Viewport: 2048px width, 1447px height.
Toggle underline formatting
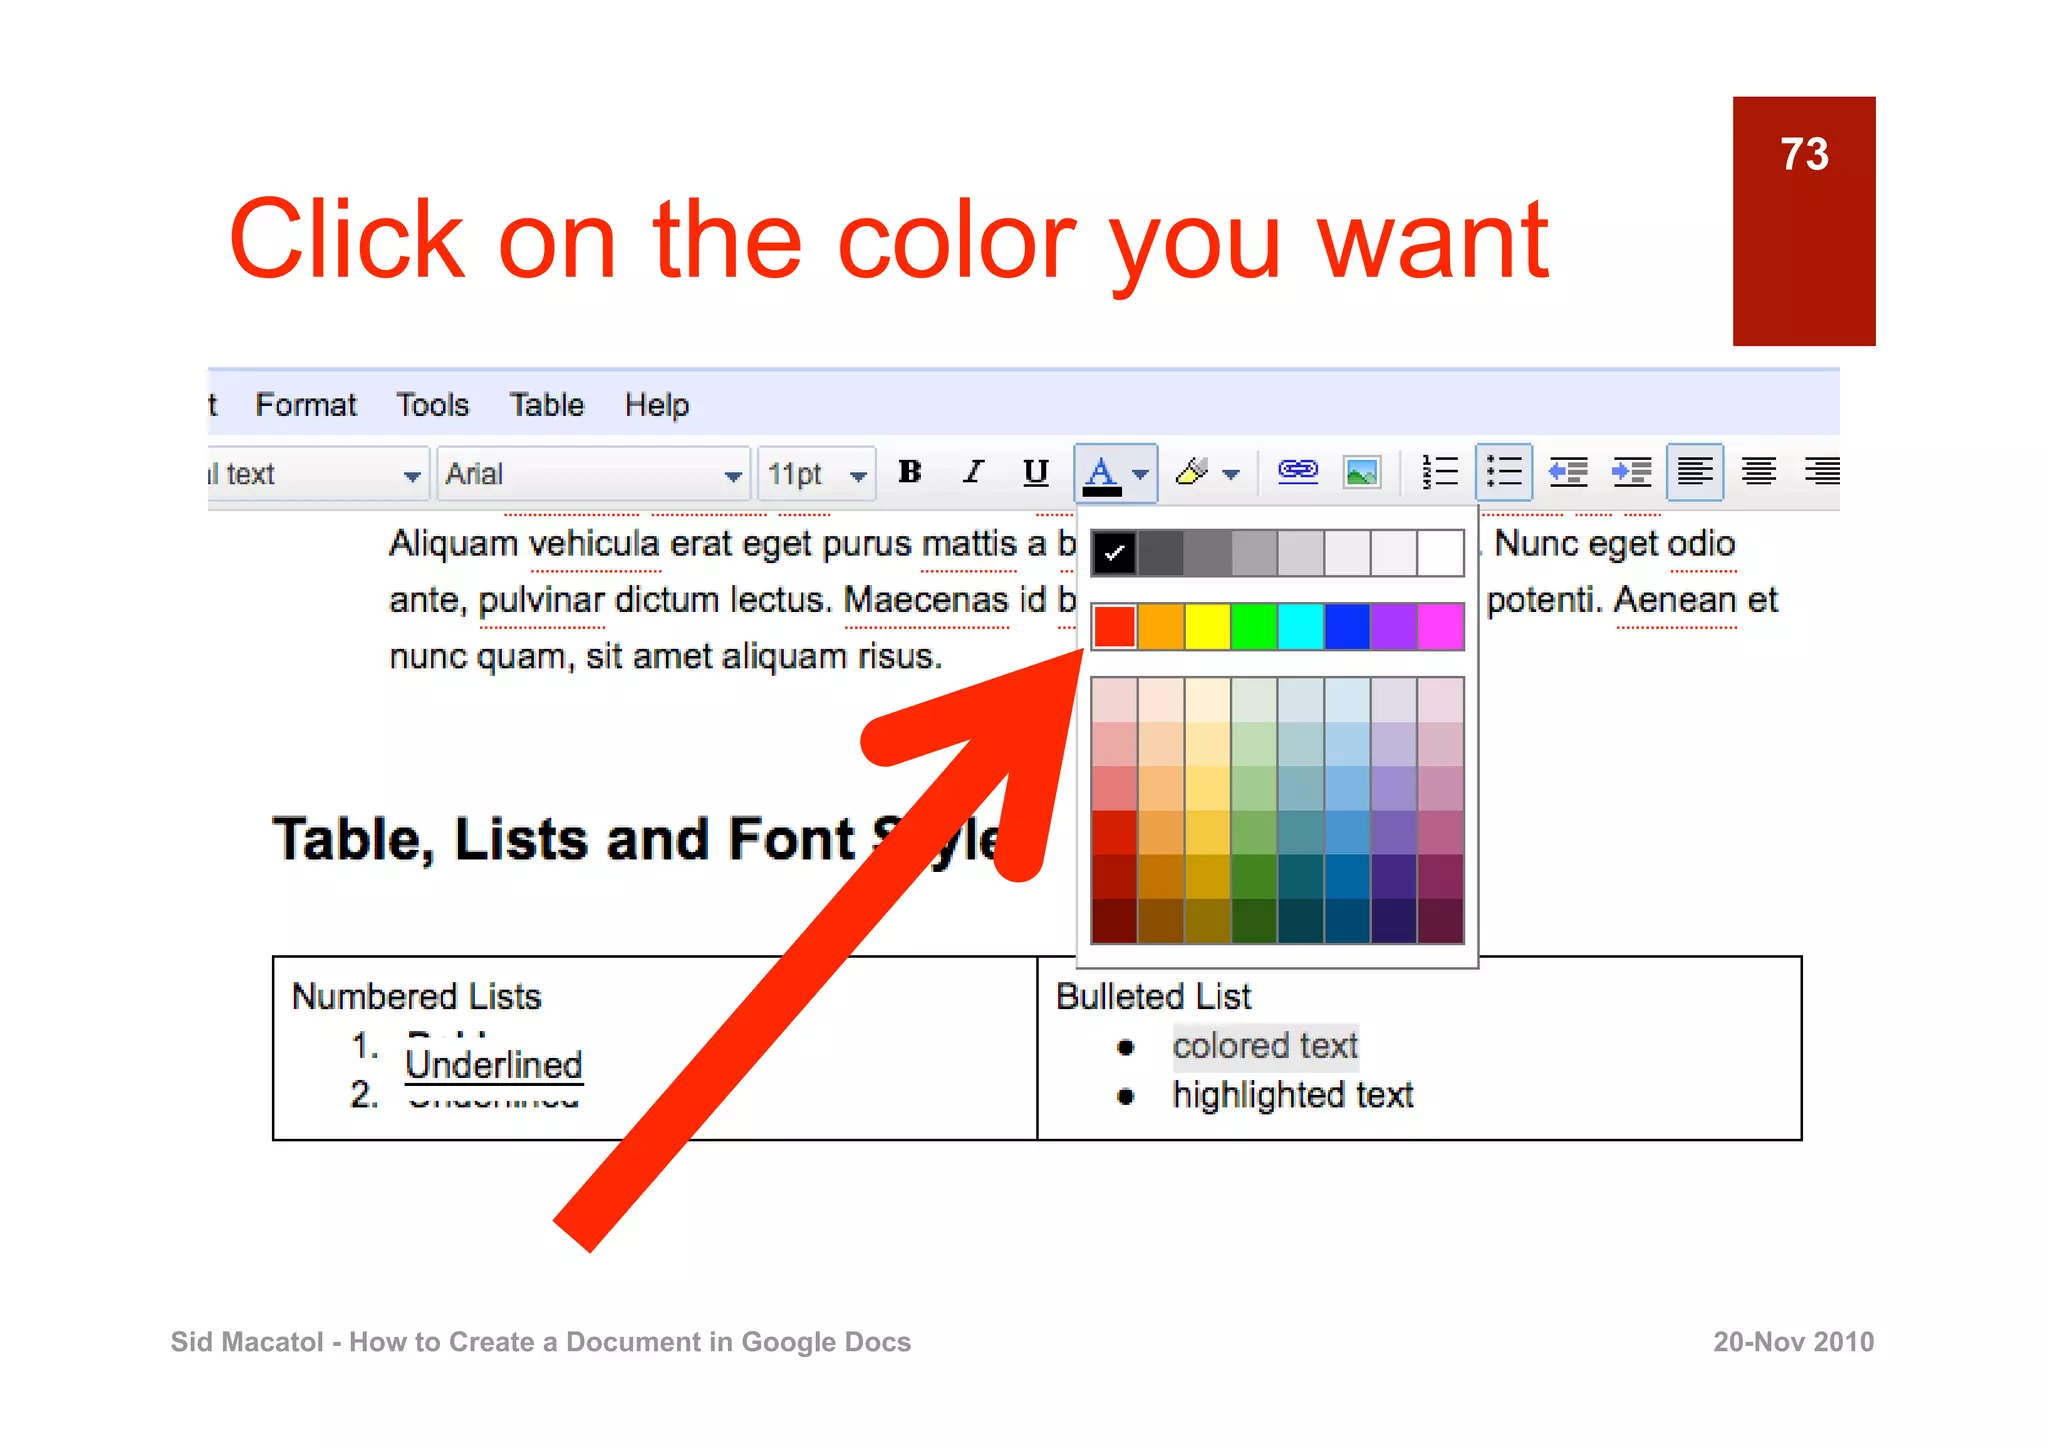[x=1036, y=472]
